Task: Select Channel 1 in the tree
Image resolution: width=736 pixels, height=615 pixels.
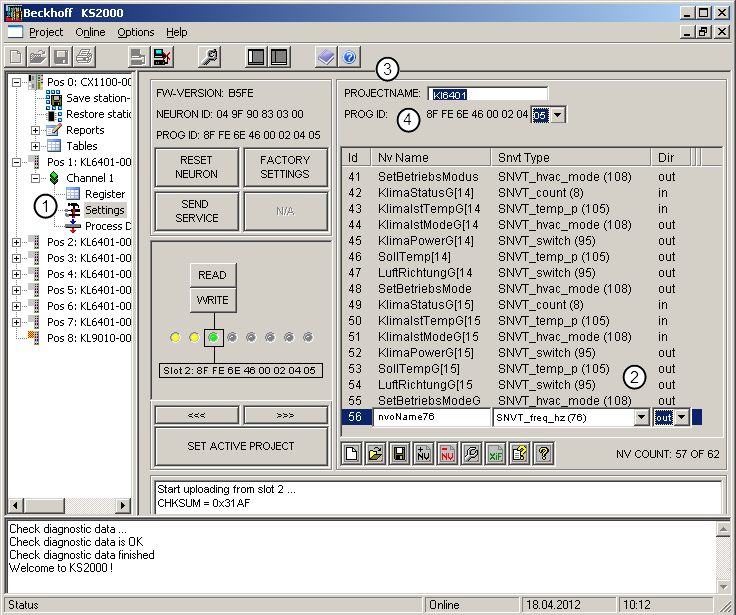Action: click(90, 178)
